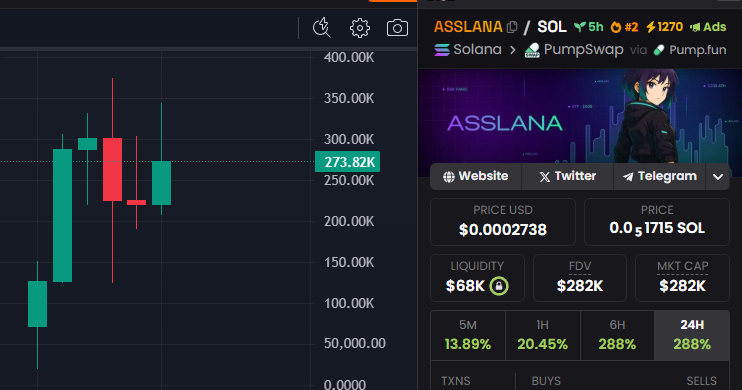Open the quick search lightning icon
Screen dimensions: 742x390
pos(322,27)
